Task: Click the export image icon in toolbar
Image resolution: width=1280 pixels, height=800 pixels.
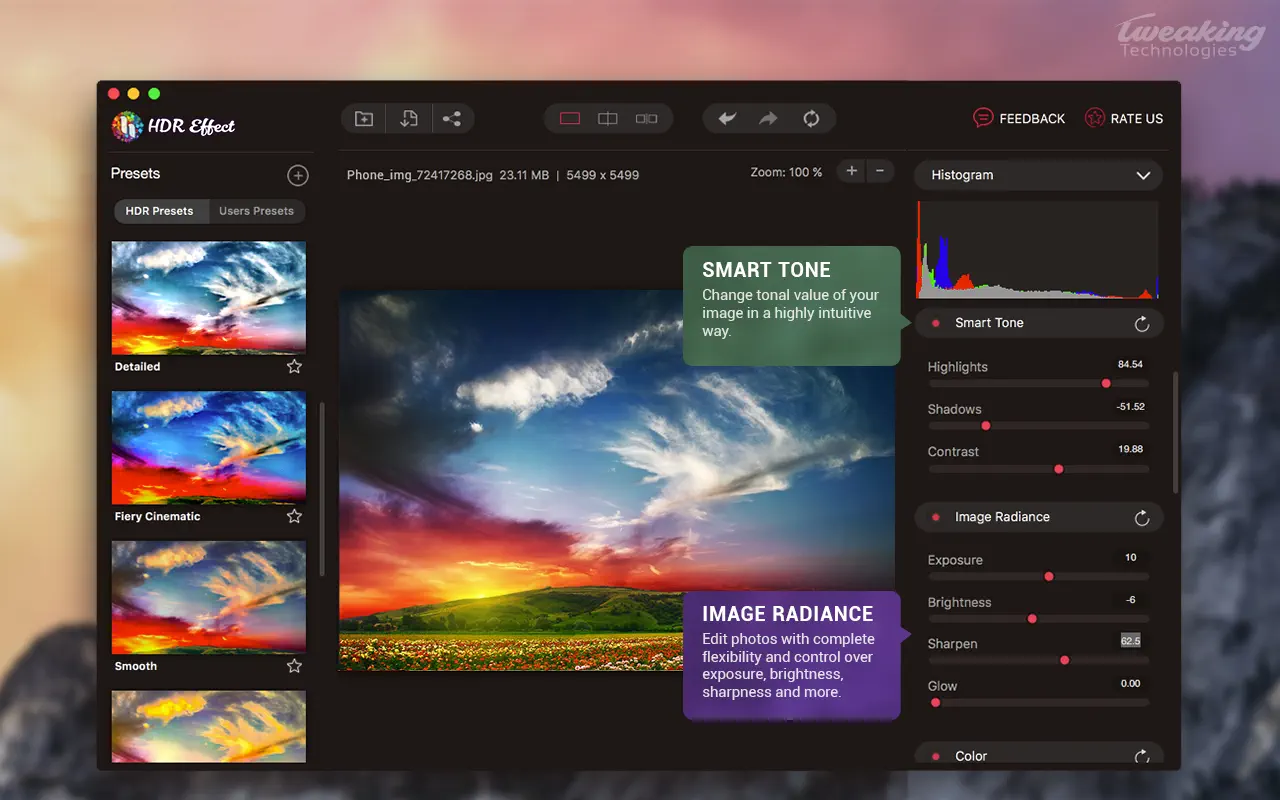Action: point(408,119)
